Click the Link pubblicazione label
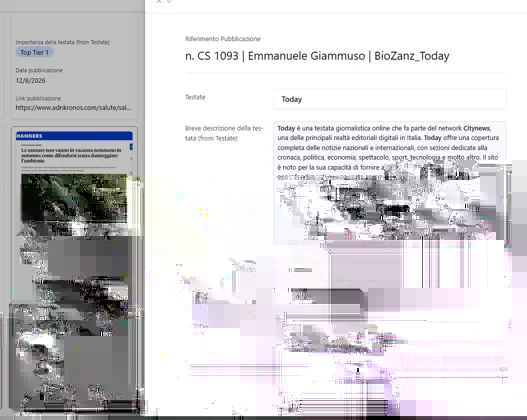This screenshot has width=527, height=420. pos(38,98)
